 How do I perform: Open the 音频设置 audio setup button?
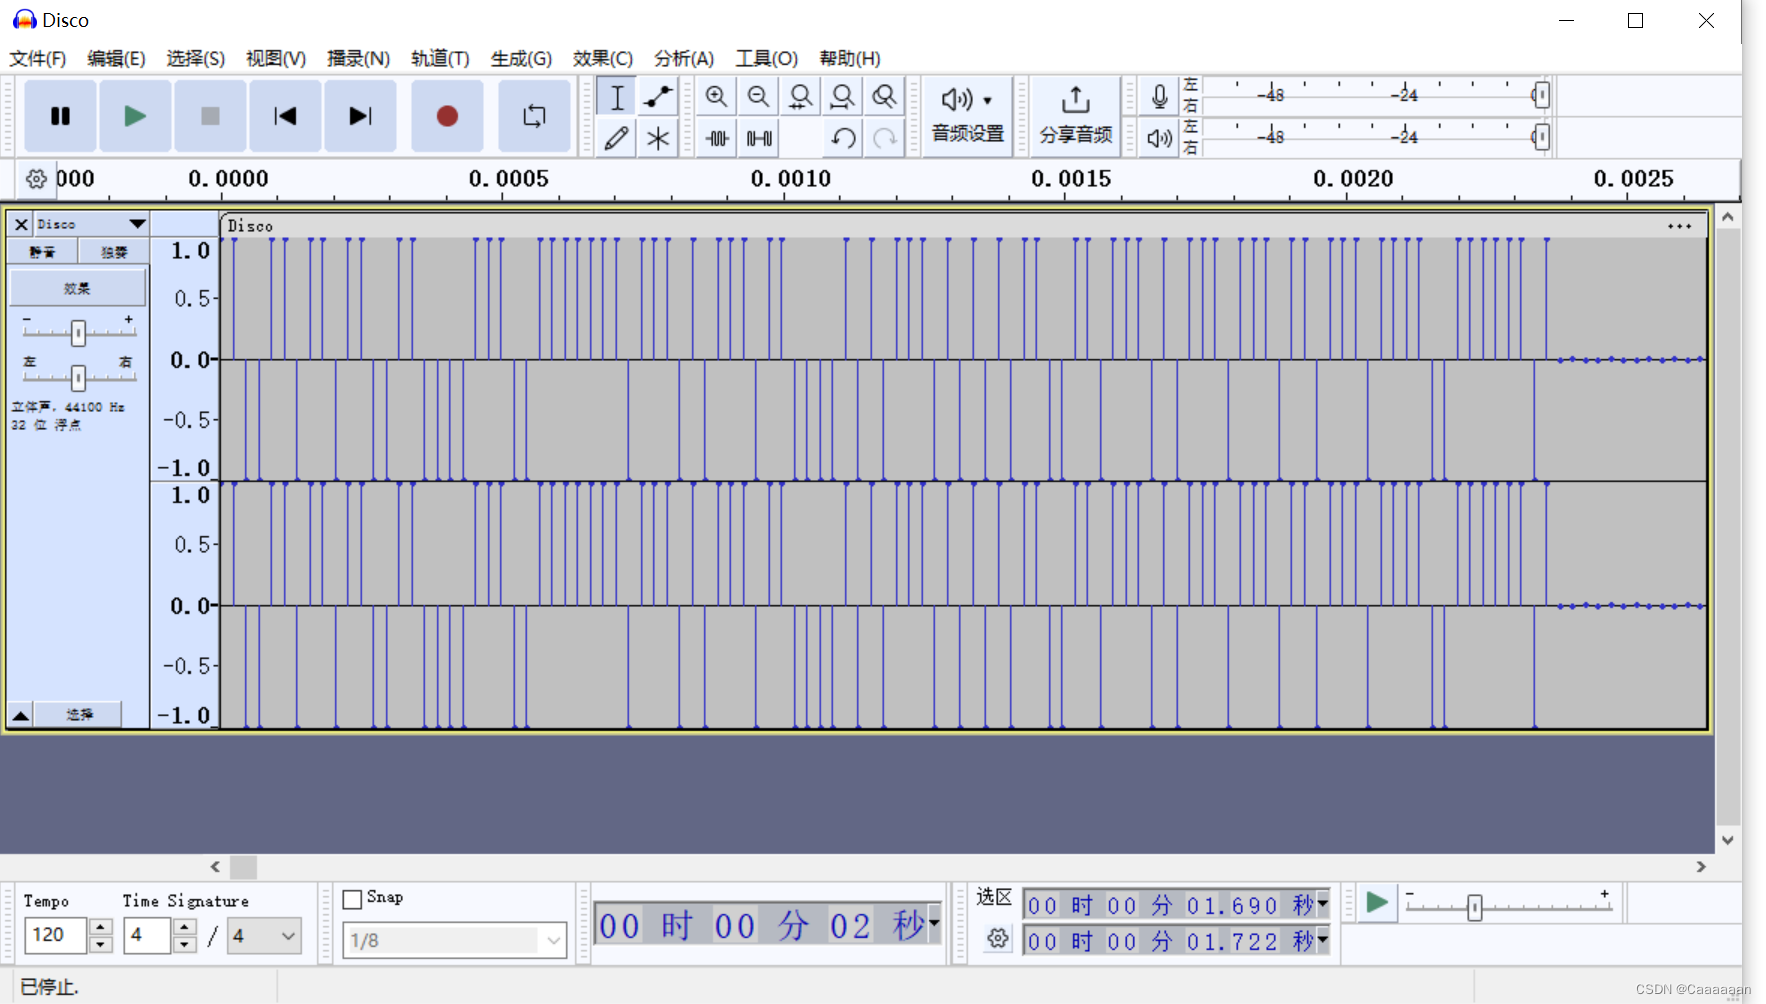pos(967,116)
